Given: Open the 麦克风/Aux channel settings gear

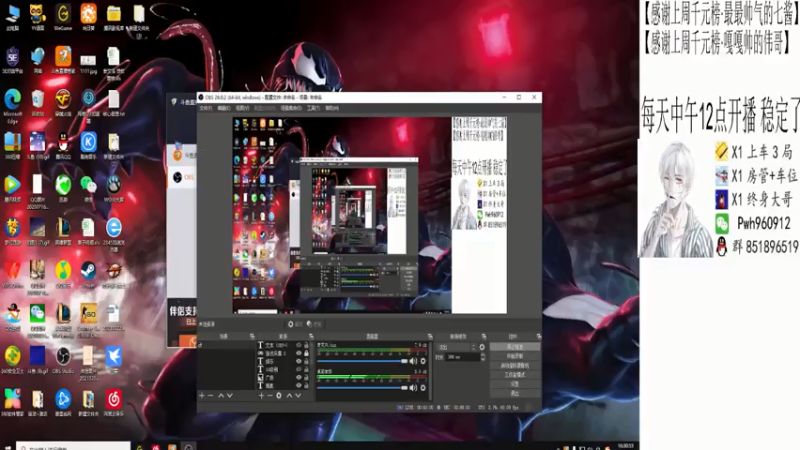Looking at the screenshot, I should pos(422,361).
